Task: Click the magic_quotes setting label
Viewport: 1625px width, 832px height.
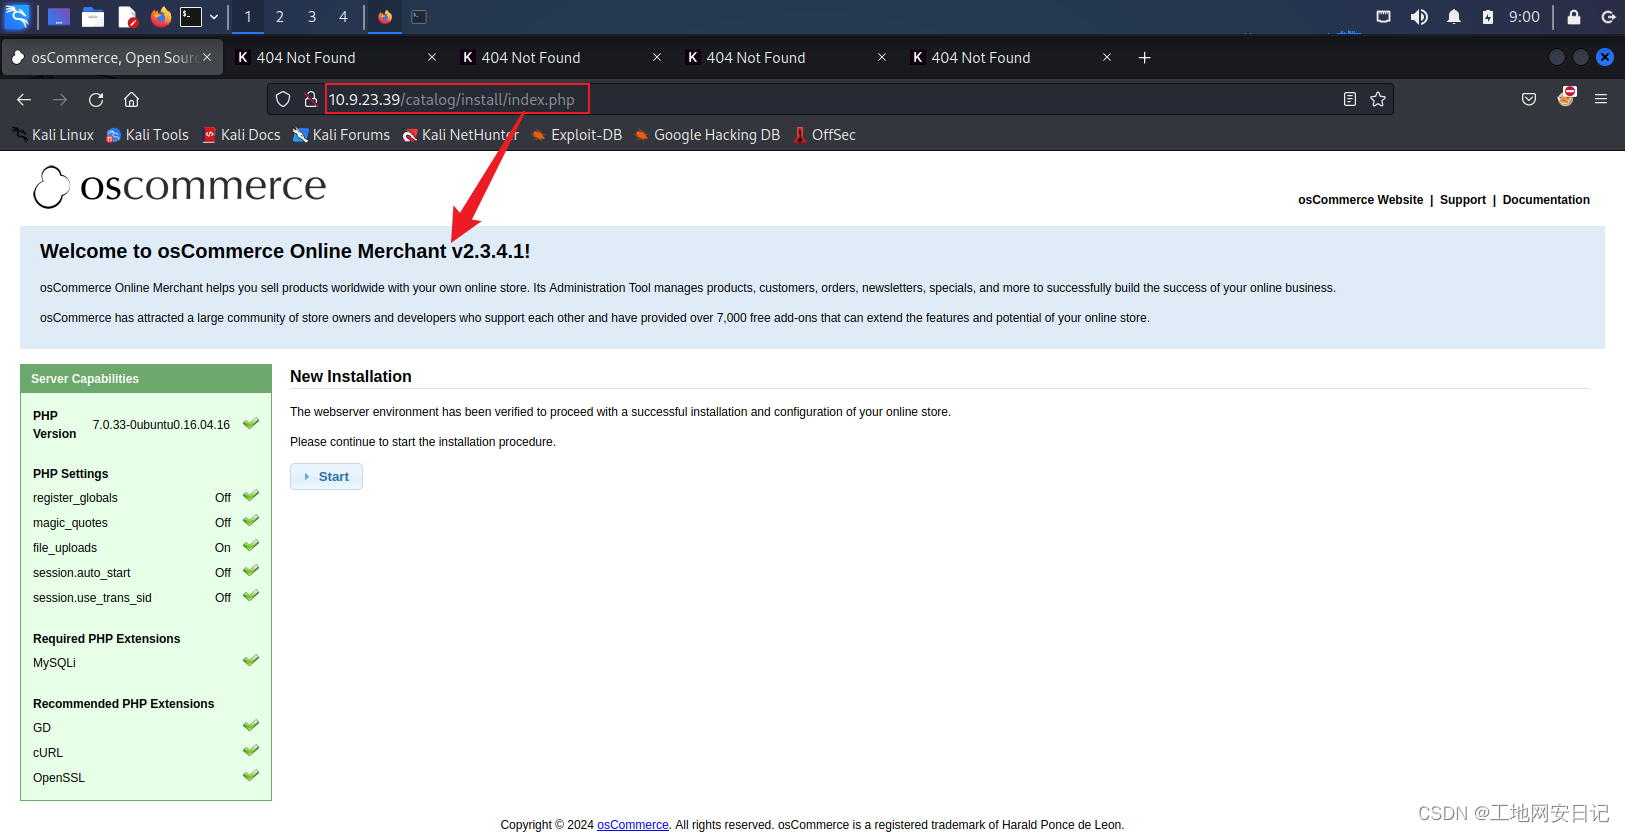Action: pos(70,523)
